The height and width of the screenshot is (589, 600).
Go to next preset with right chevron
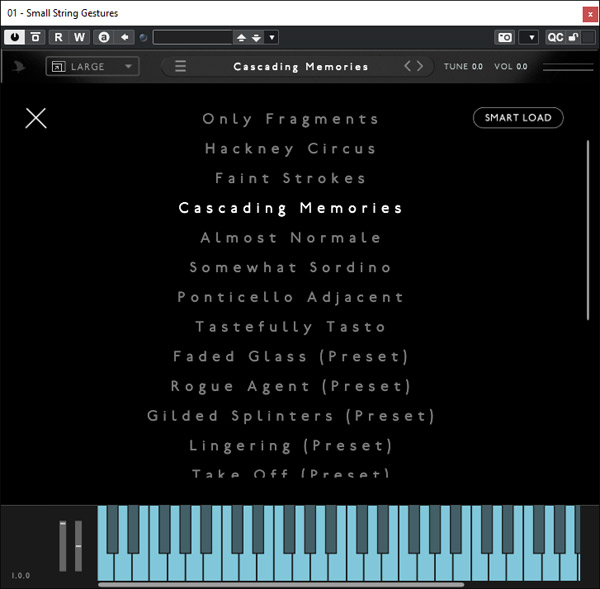click(x=421, y=67)
